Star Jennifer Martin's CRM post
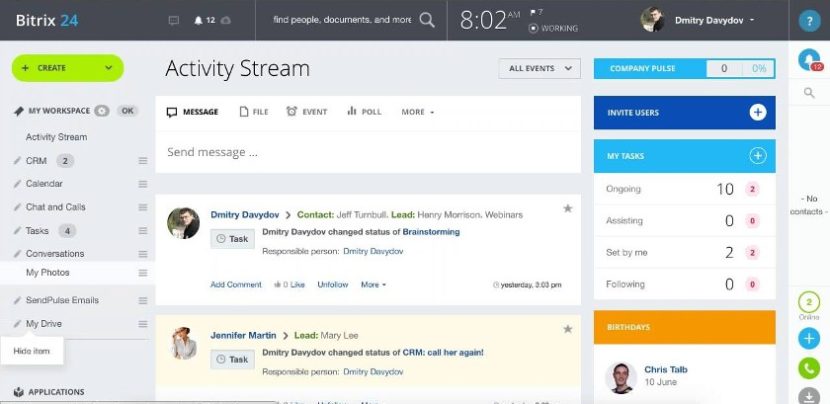Viewport: 830px width, 404px height. pos(567,329)
